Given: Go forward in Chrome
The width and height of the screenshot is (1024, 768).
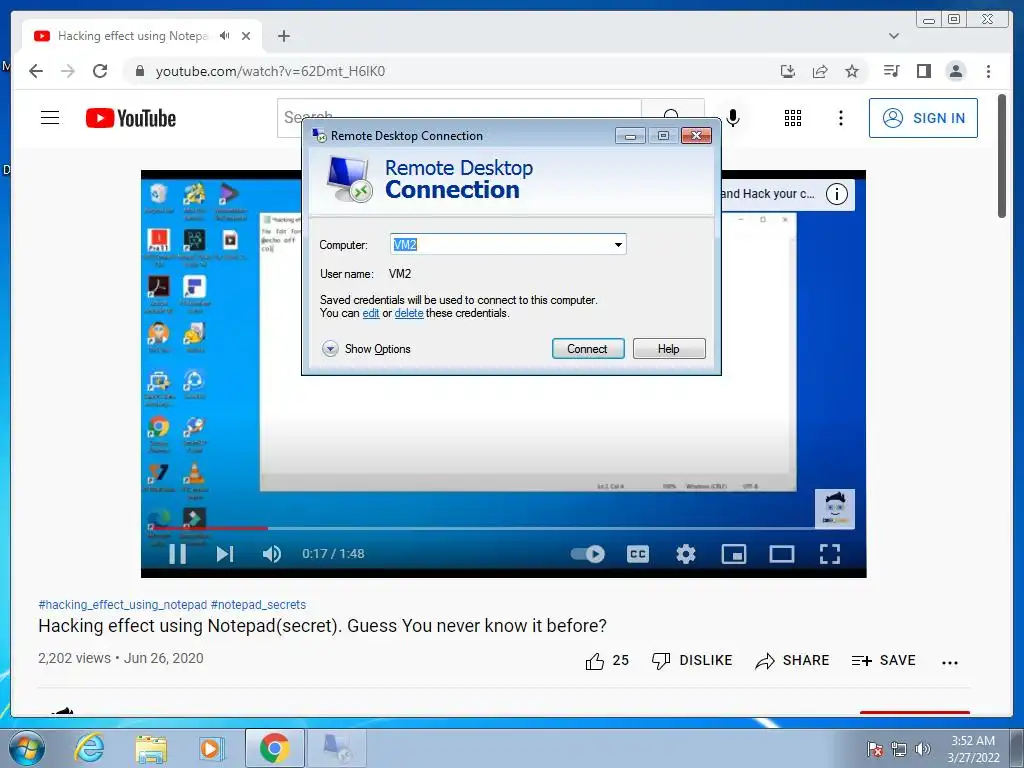Looking at the screenshot, I should pyautogui.click(x=68, y=71).
